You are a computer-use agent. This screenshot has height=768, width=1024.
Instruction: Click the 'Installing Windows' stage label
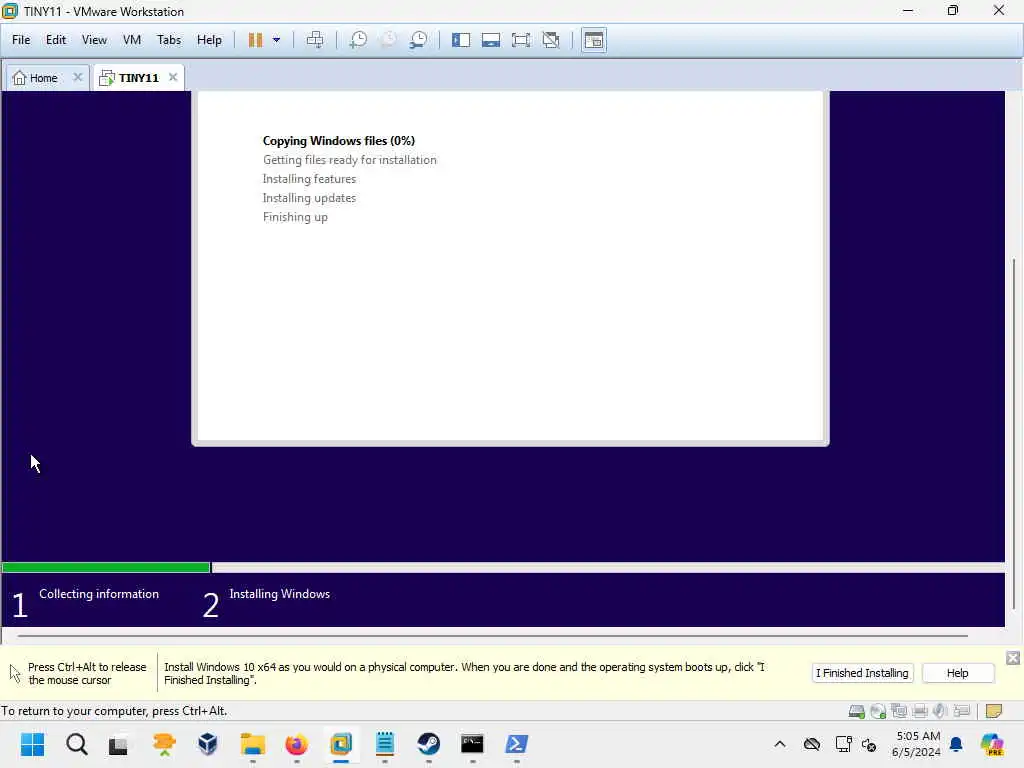280,594
